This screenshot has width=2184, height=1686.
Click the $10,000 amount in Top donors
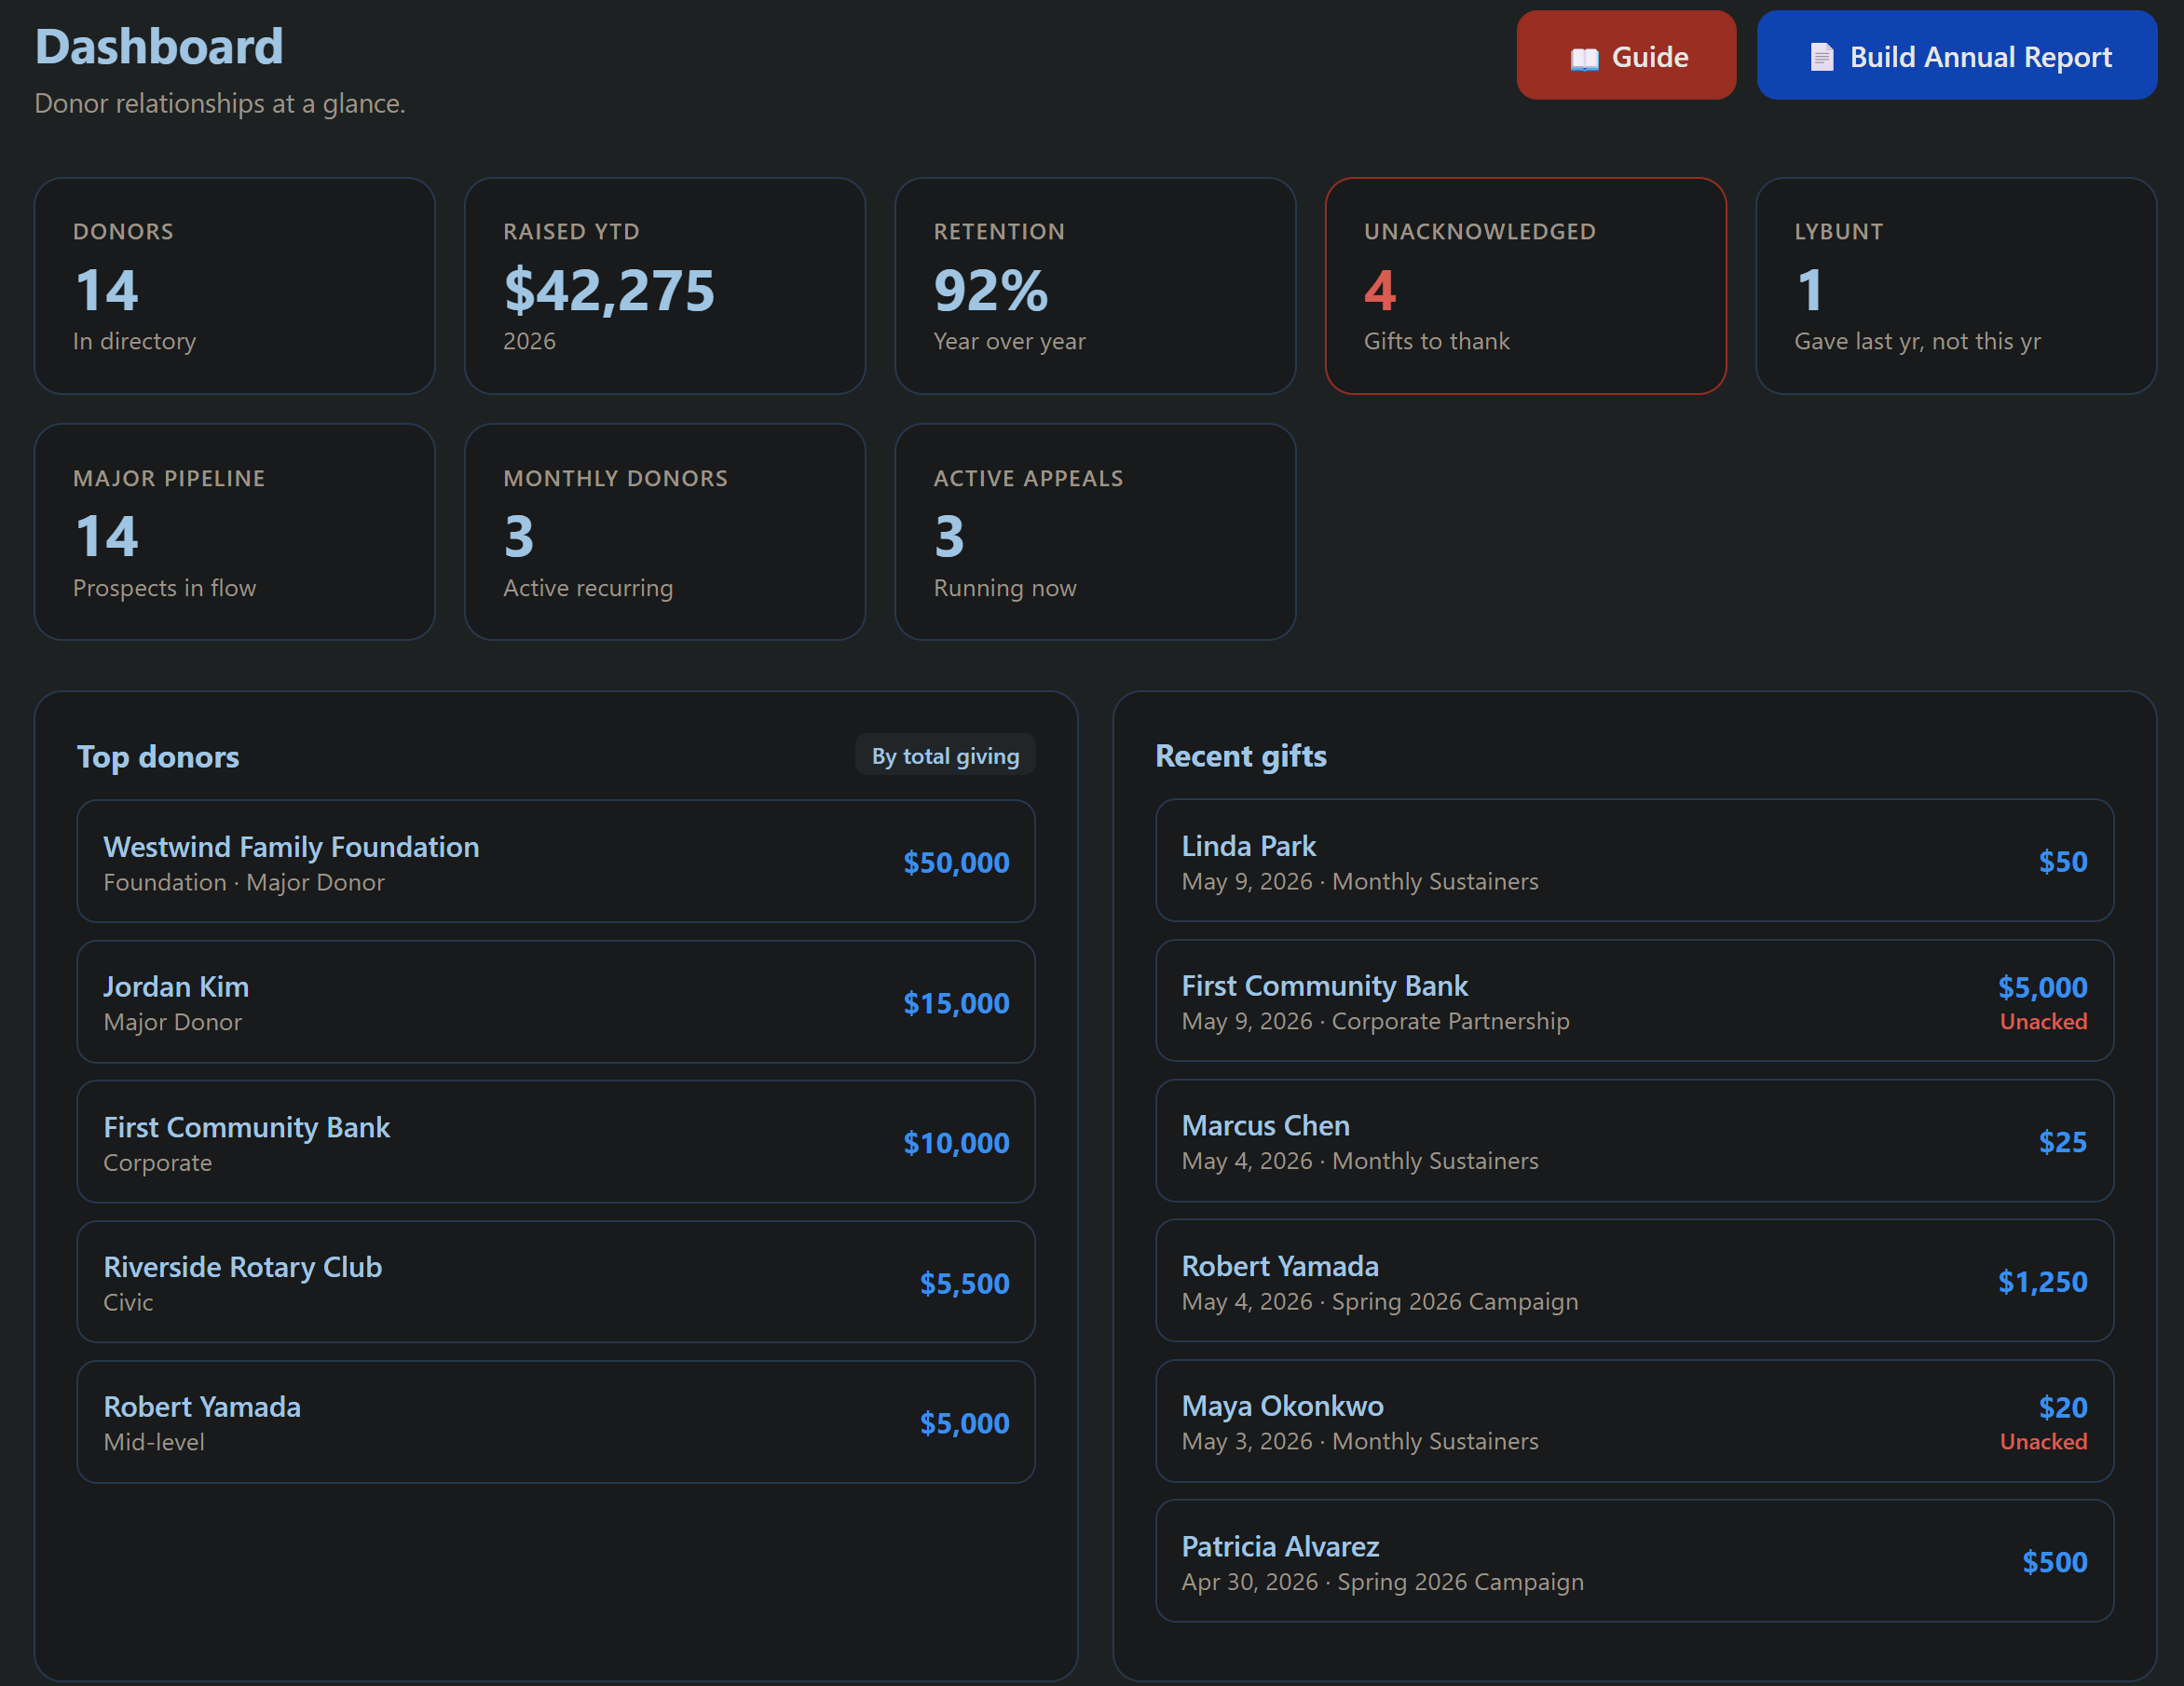(956, 1143)
